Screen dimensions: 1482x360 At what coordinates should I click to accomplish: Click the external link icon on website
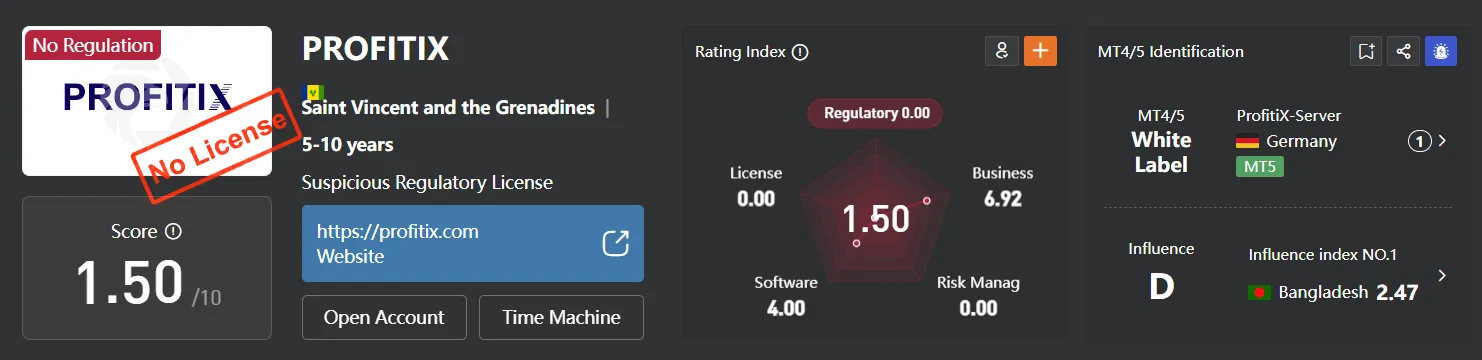[615, 243]
